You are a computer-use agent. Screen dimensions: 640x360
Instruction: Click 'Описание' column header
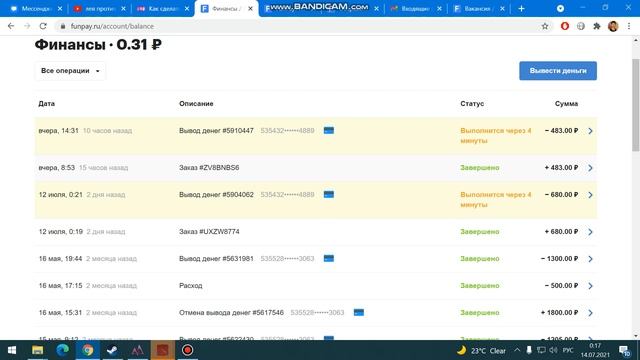coord(196,104)
